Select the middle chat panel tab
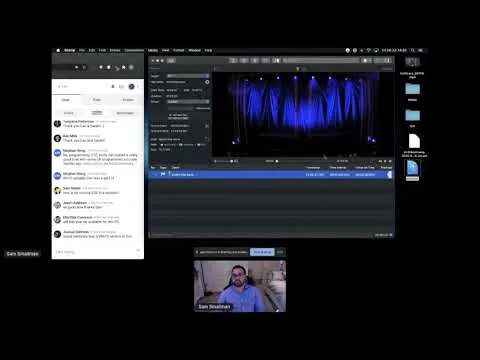Screen dimensions: 480x360 click(97, 100)
